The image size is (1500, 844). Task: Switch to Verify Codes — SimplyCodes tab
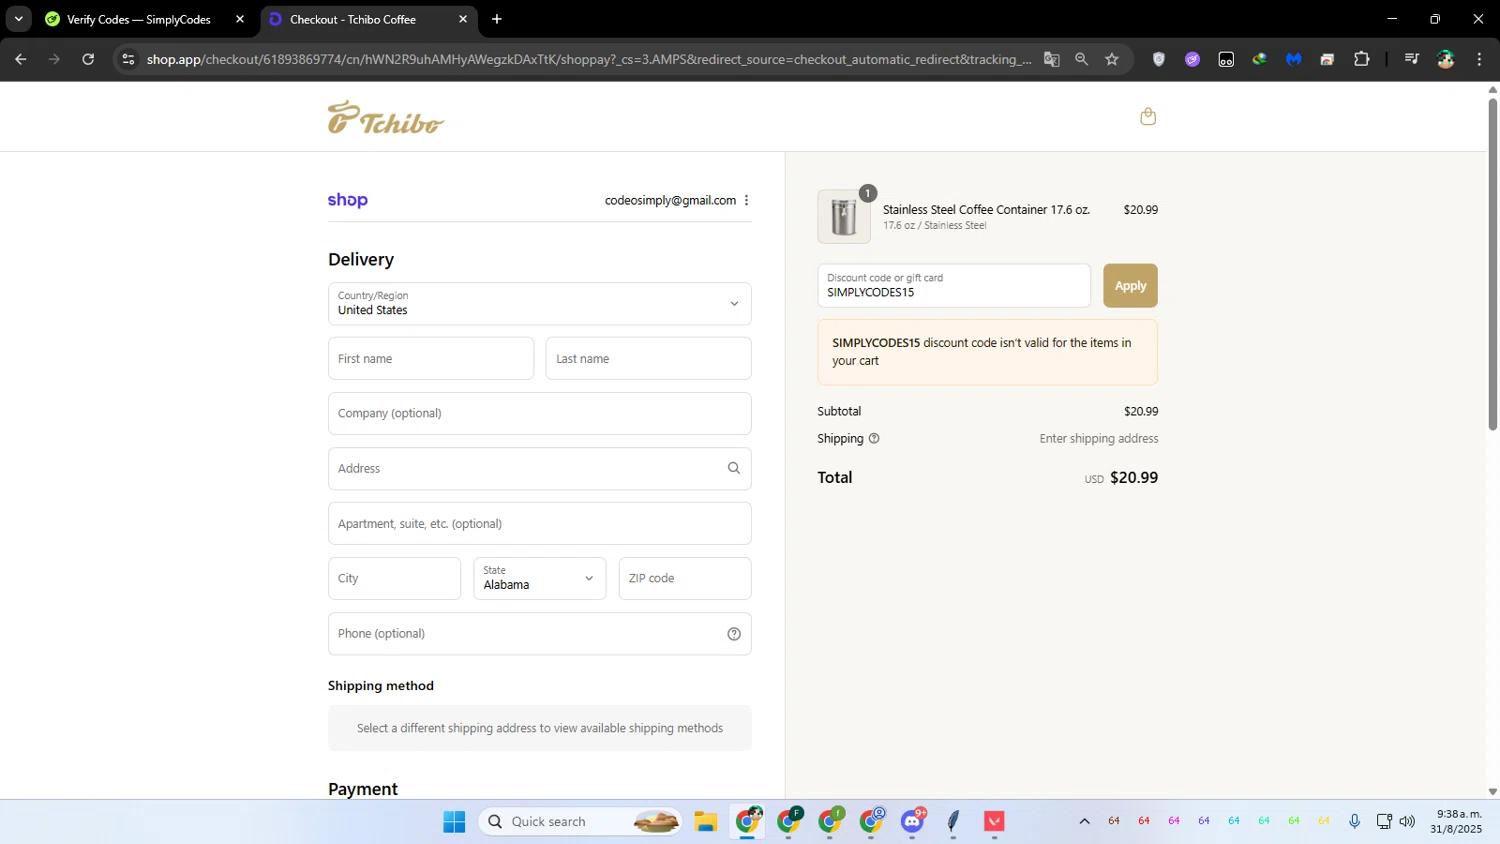(x=138, y=19)
